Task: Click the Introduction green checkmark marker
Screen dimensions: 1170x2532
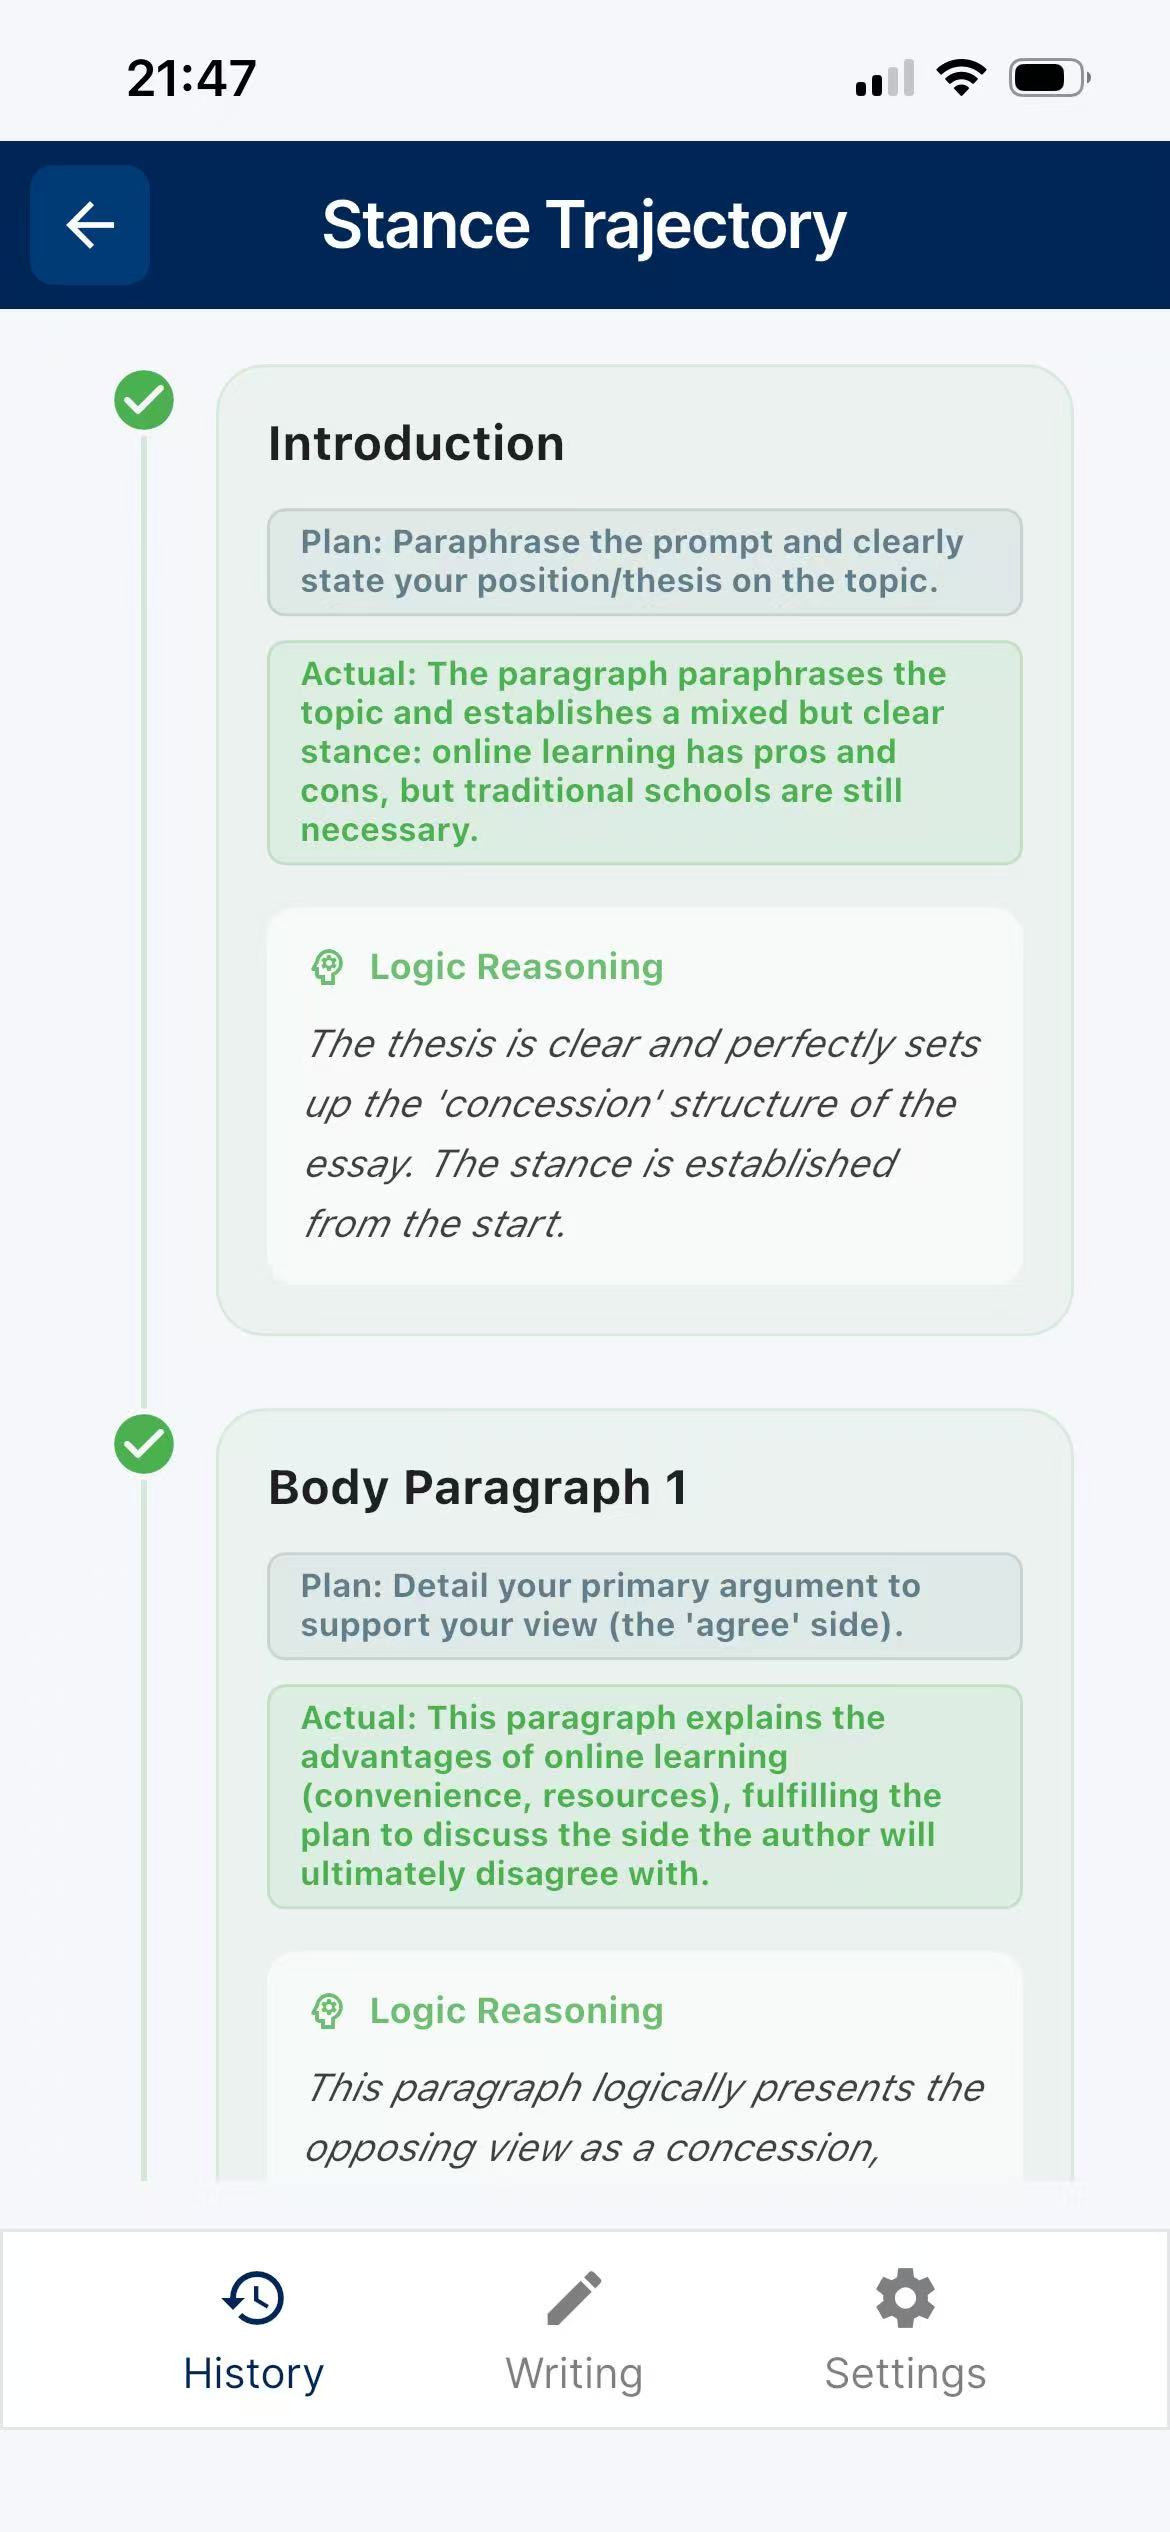Action: tap(144, 400)
